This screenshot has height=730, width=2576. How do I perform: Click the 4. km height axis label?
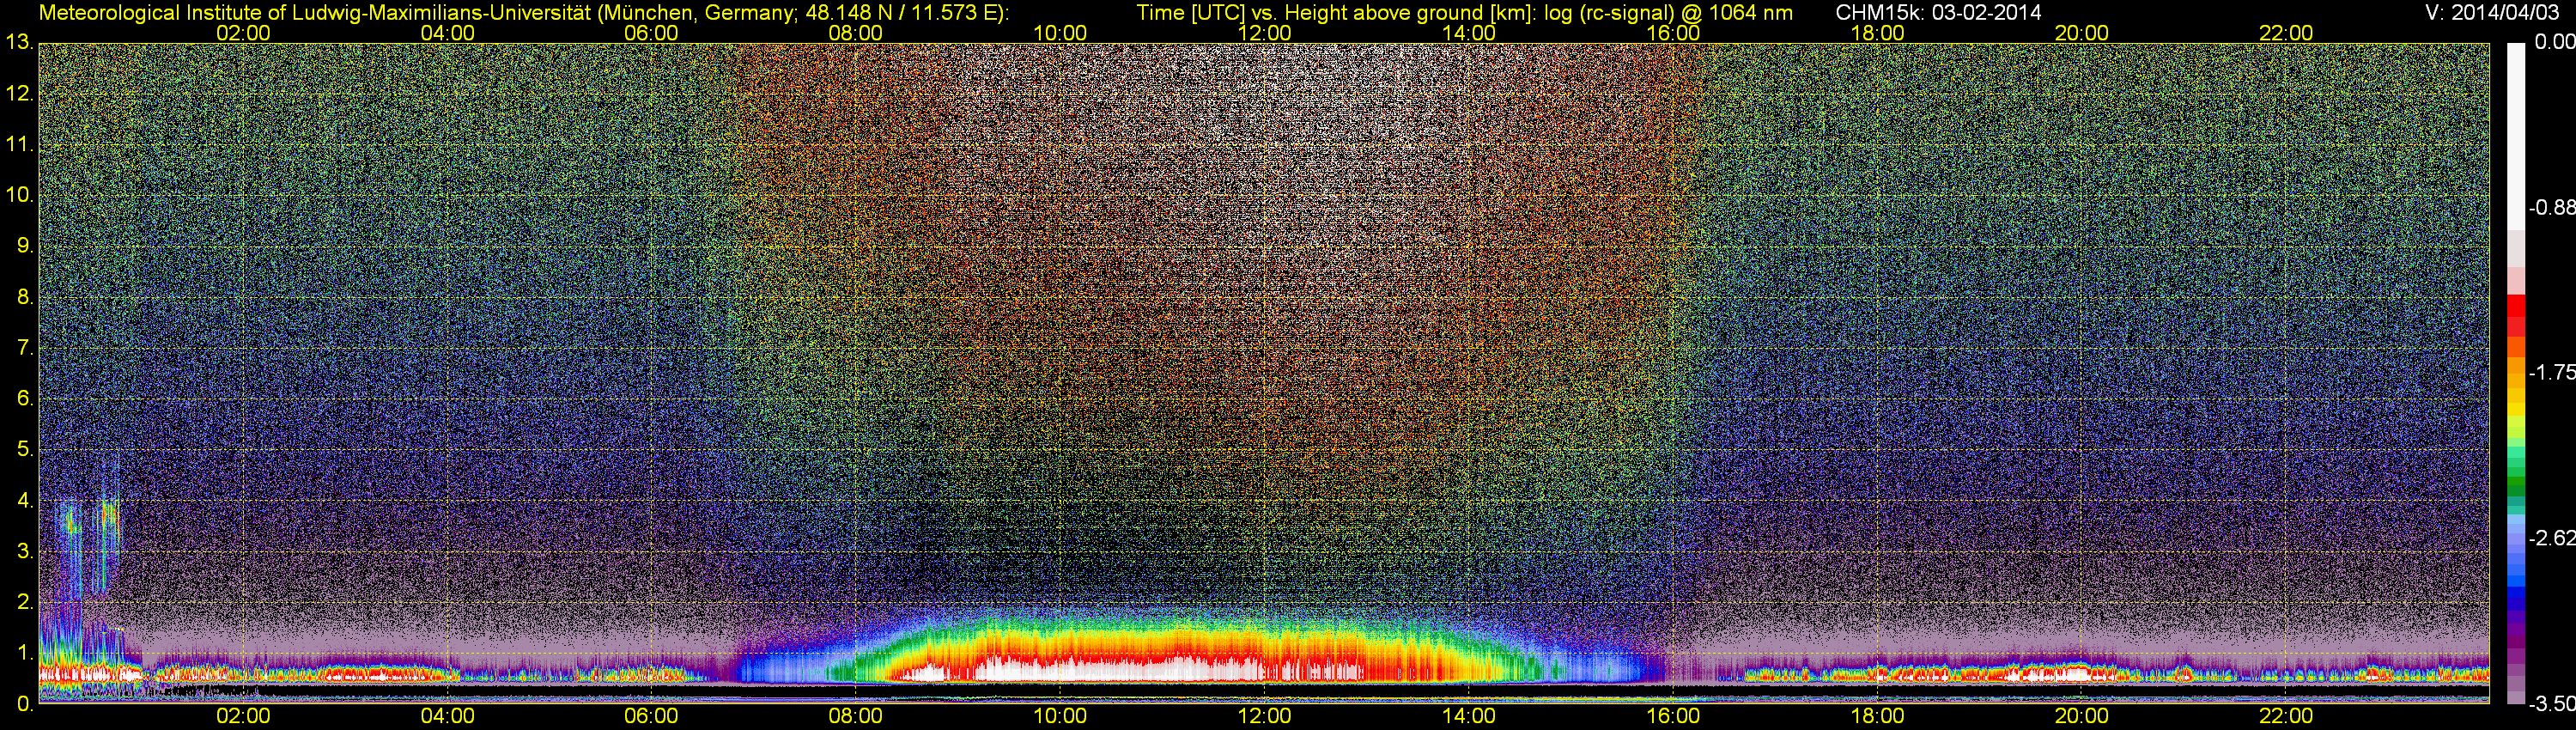click(25, 501)
